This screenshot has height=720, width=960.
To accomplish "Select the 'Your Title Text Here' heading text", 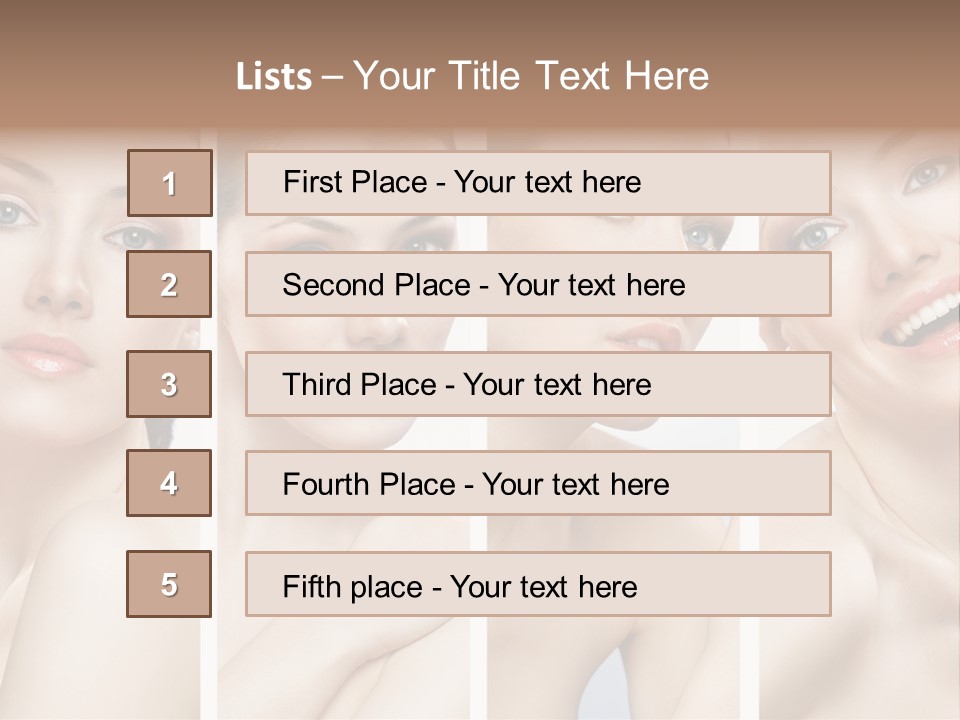I will (x=531, y=76).
